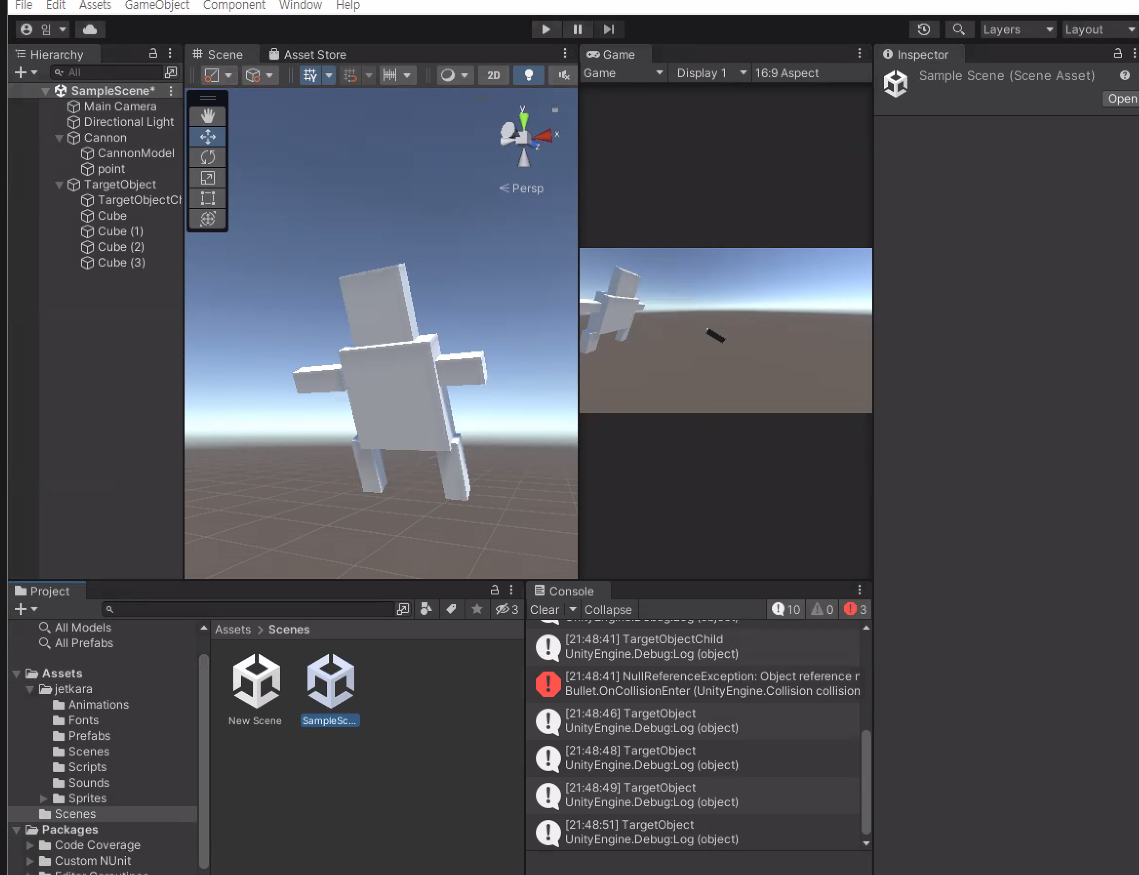This screenshot has width=1139, height=875.
Task: Select the Scale tool
Action: click(208, 178)
